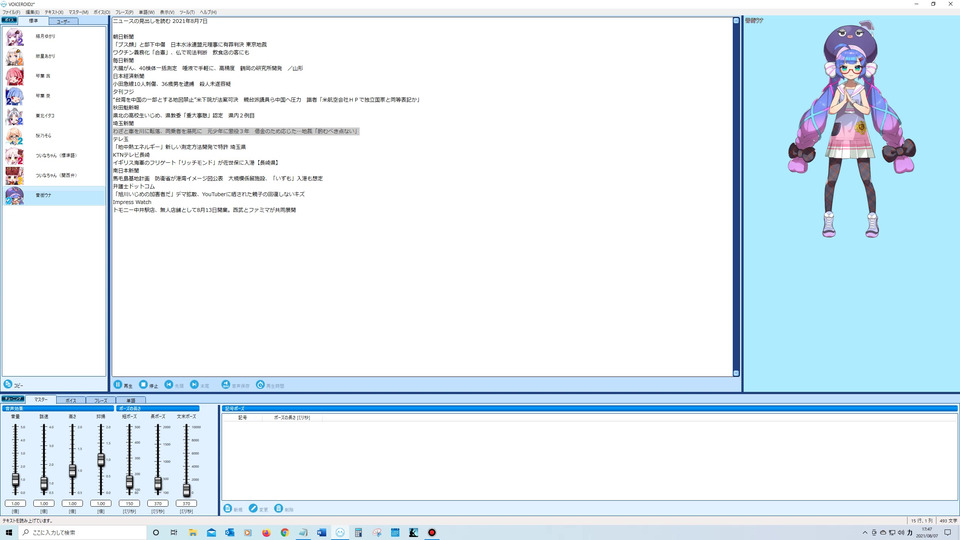Open the ヘルプ(H) menu
The width and height of the screenshot is (960, 540).
(x=208, y=12)
